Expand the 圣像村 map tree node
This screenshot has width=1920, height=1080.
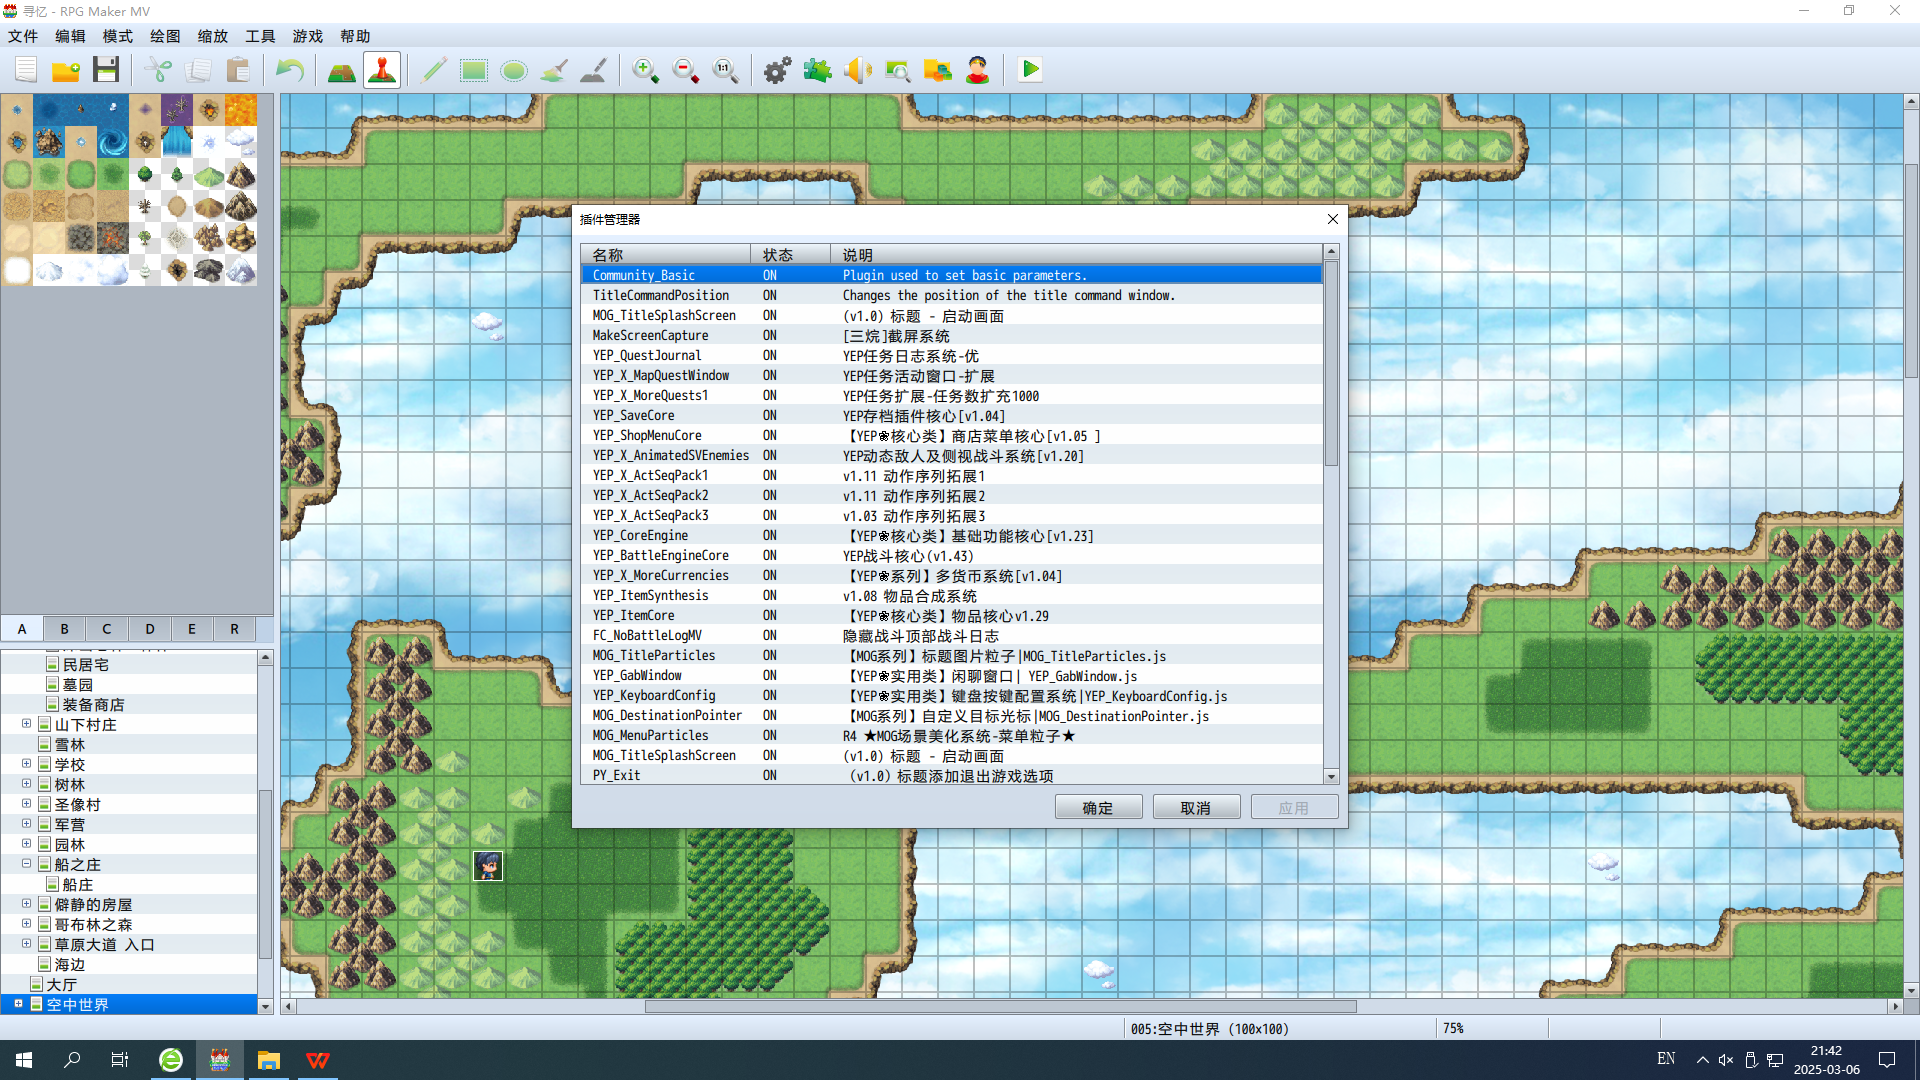click(27, 804)
